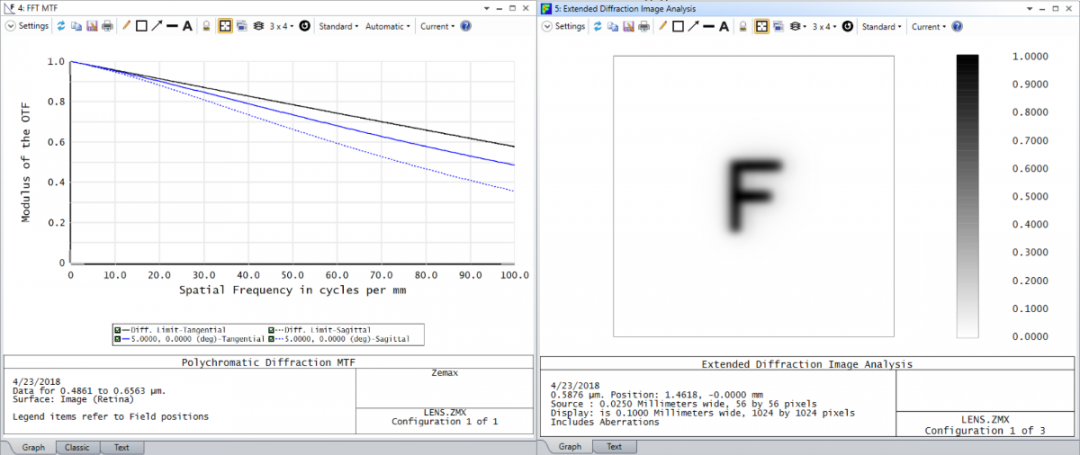This screenshot has width=1080, height=455.
Task: Click the lock window icon in Extended Diffraction toolbar
Action: (743, 26)
